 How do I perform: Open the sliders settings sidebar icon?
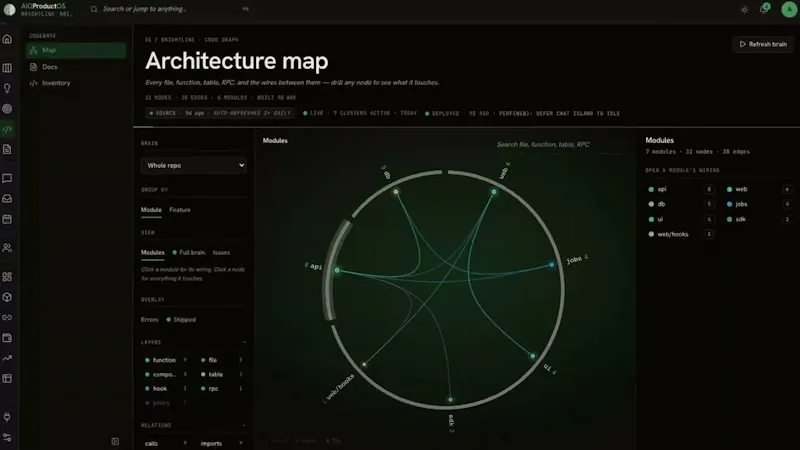pyautogui.click(x=7, y=437)
